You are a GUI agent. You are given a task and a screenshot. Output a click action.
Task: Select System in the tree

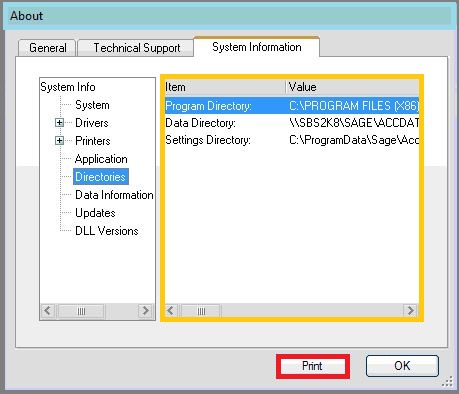(92, 105)
